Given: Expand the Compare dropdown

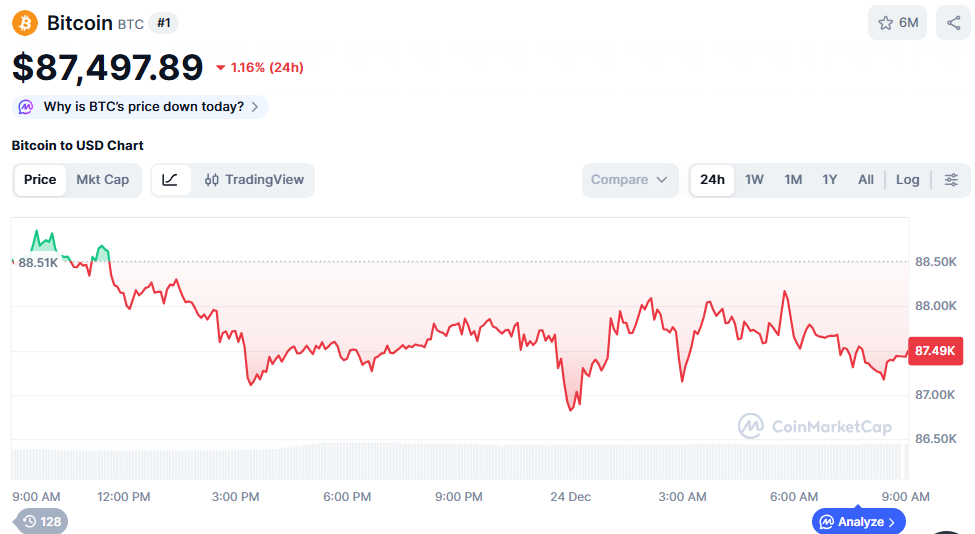Looking at the screenshot, I should click(629, 180).
